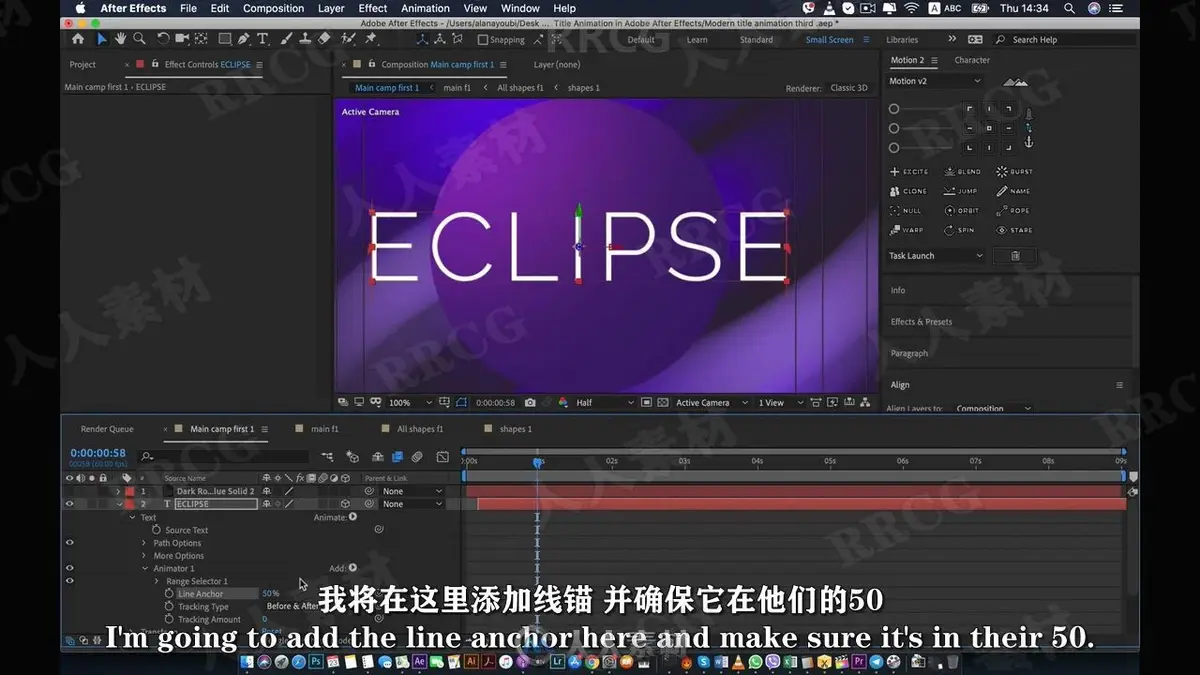Toggle the 3D layer switch for ECLIPSE
Image resolution: width=1200 pixels, height=675 pixels.
coord(345,504)
